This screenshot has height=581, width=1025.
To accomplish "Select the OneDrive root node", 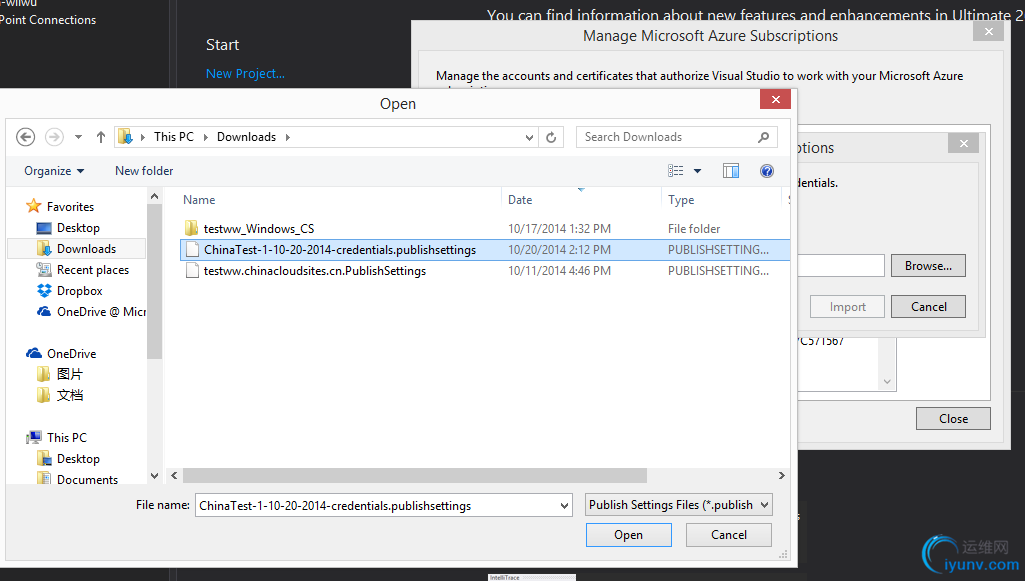I will click(x=71, y=354).
